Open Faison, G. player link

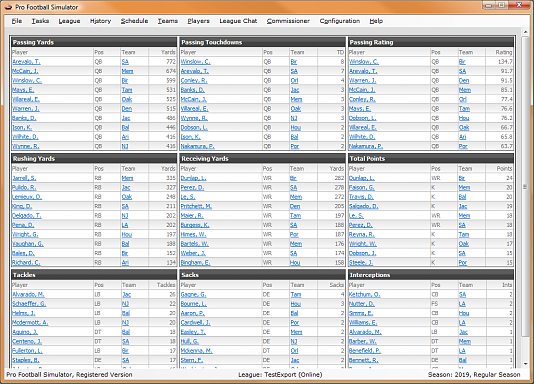362,188
